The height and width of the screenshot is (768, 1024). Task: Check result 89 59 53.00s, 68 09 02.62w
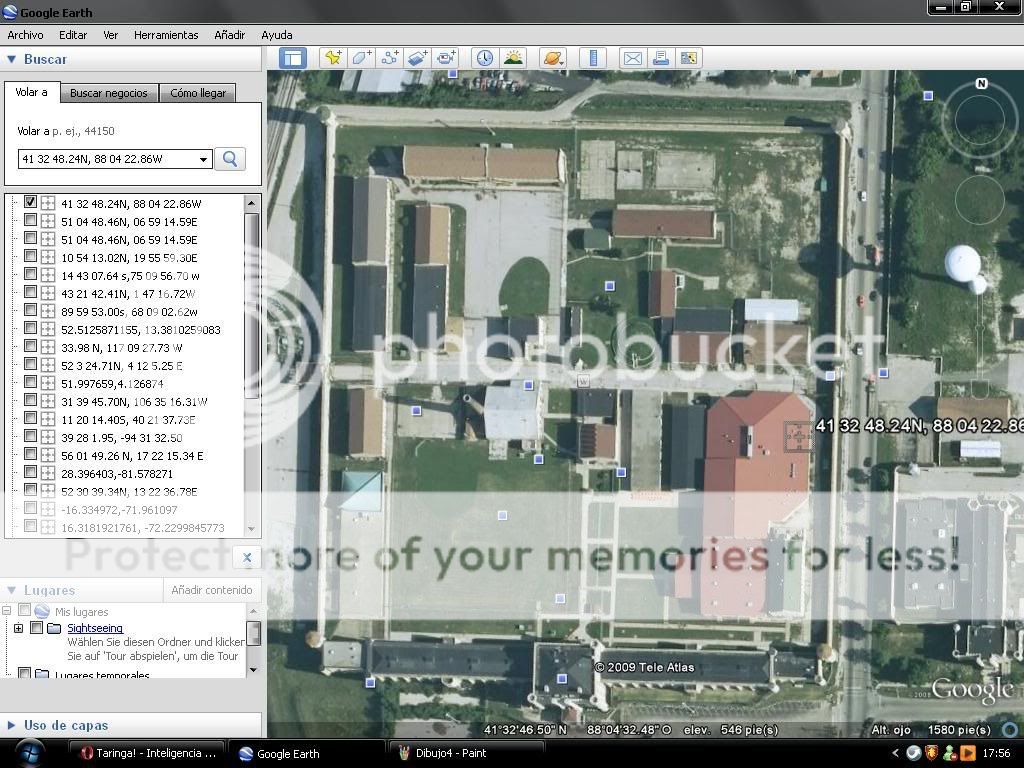[x=30, y=310]
